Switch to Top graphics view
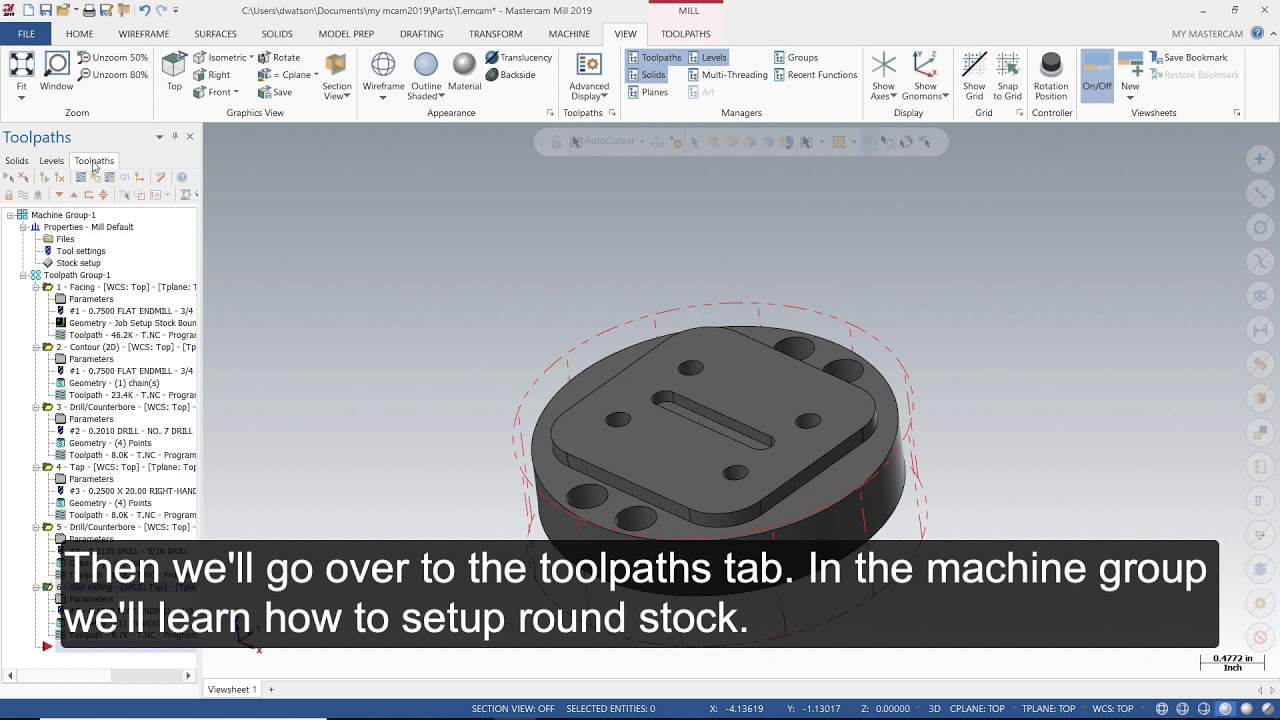Screen dimensions: 1280x720 pyautogui.click(x=174, y=72)
